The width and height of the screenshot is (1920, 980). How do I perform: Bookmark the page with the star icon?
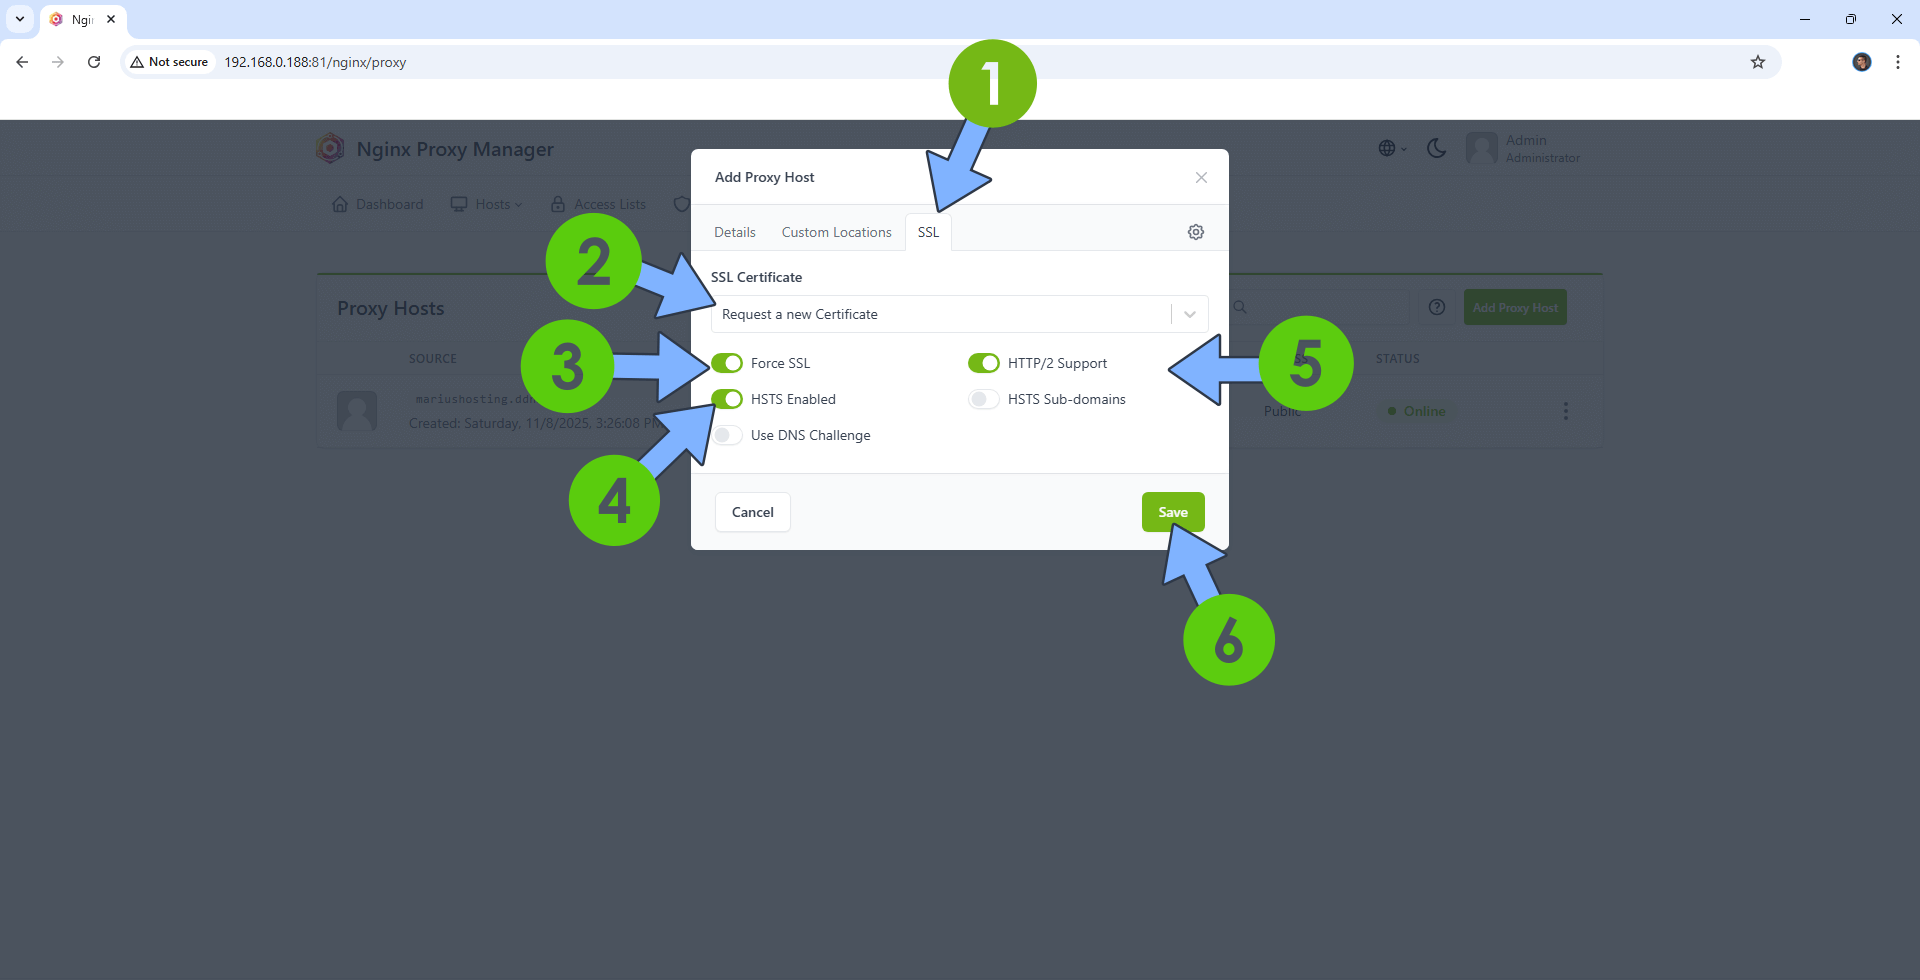click(1758, 62)
